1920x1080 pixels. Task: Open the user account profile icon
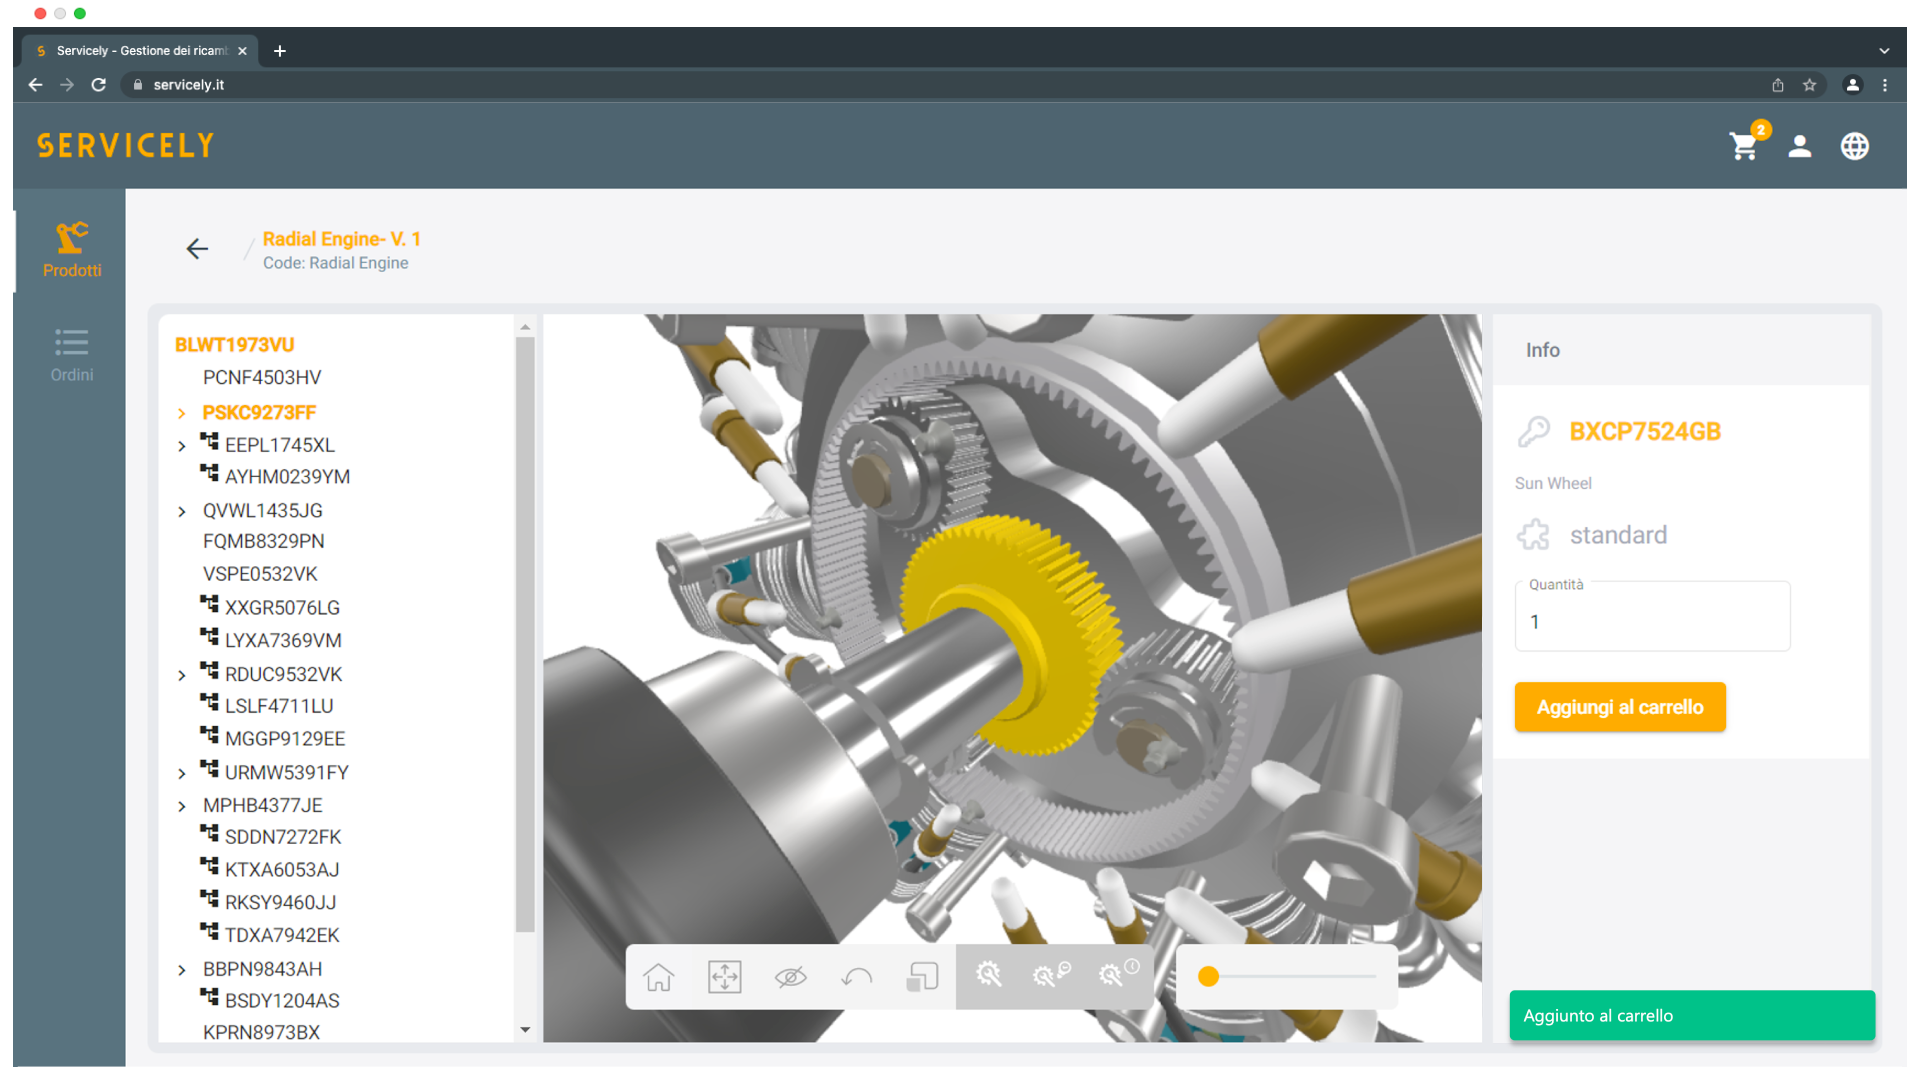tap(1800, 146)
